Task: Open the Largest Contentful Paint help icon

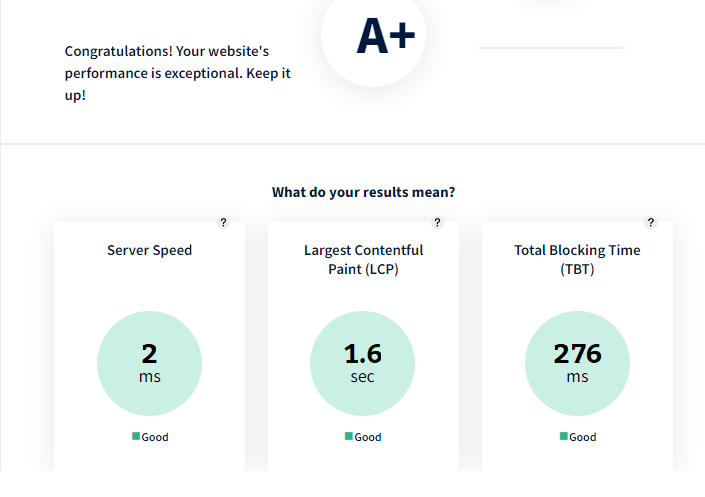Action: point(437,222)
